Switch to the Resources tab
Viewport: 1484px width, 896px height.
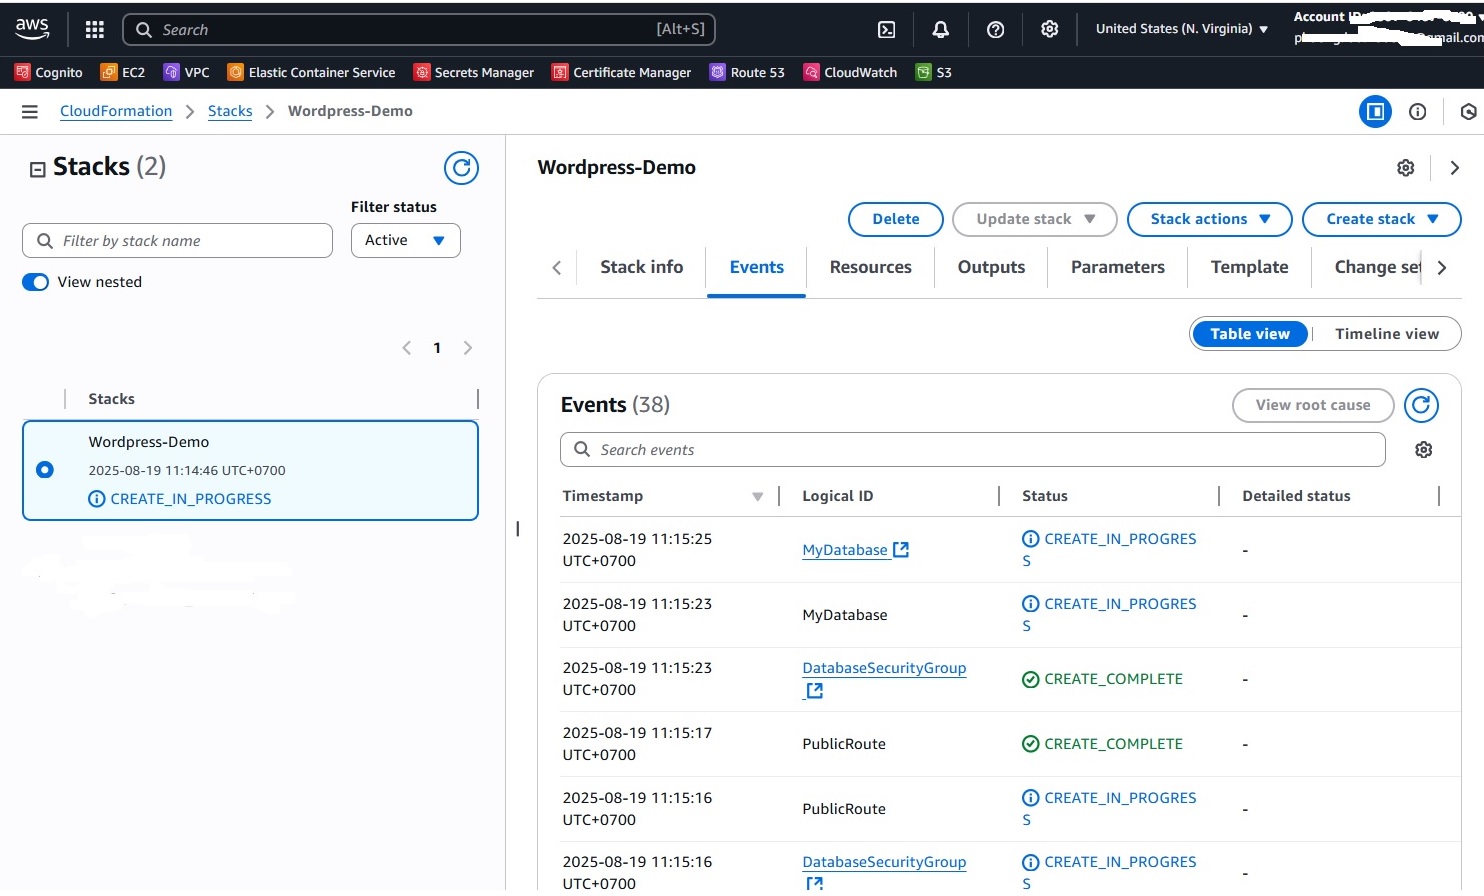click(870, 267)
